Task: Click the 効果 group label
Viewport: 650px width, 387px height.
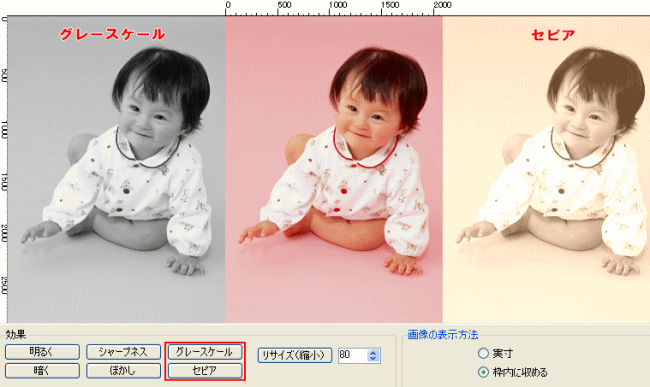Action: click(16, 335)
